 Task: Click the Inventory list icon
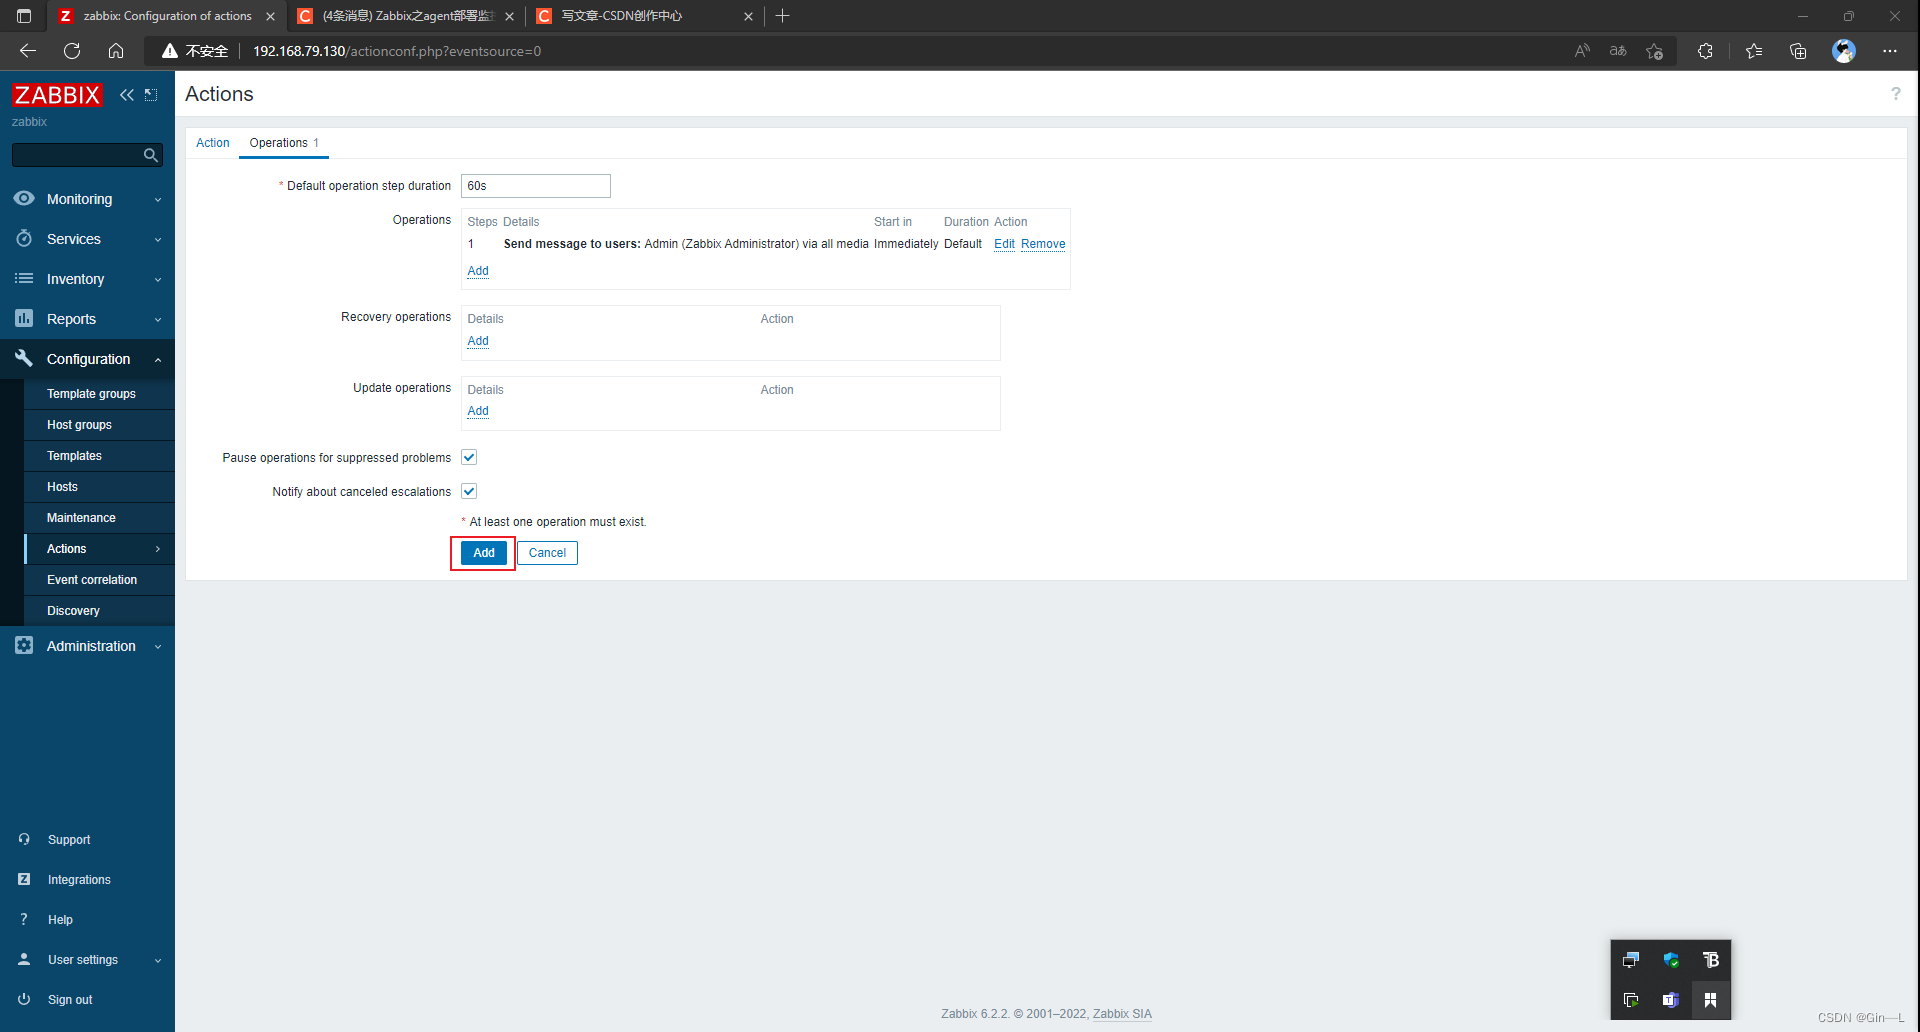click(24, 279)
